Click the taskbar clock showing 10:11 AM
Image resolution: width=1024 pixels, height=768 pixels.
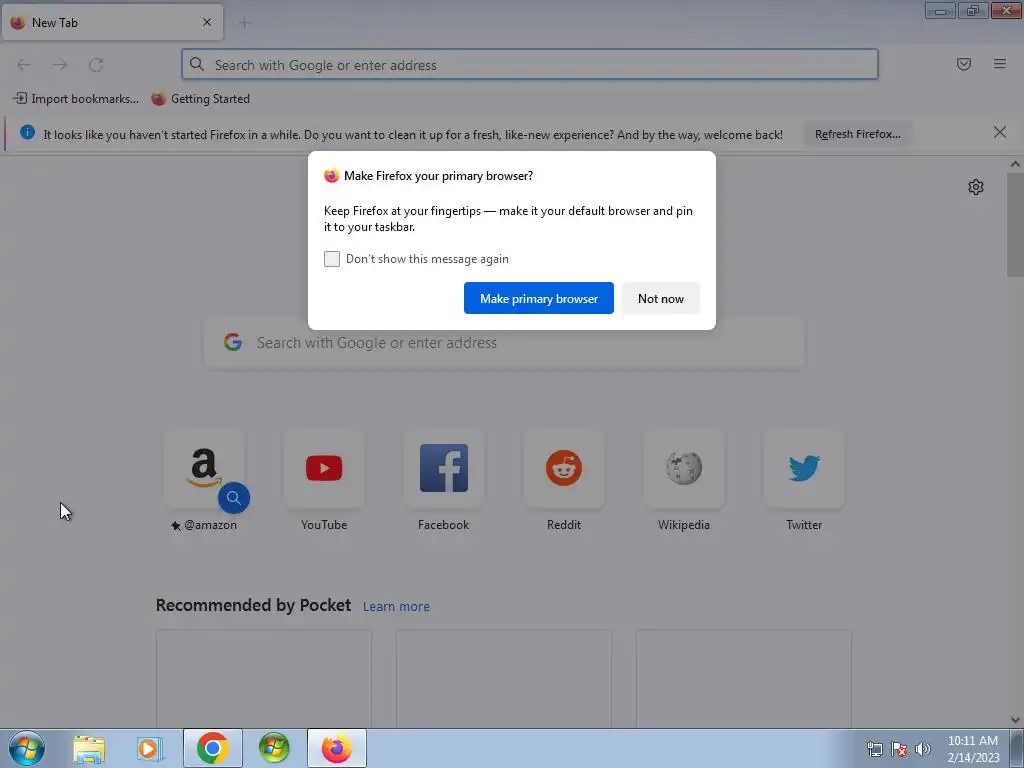973,749
